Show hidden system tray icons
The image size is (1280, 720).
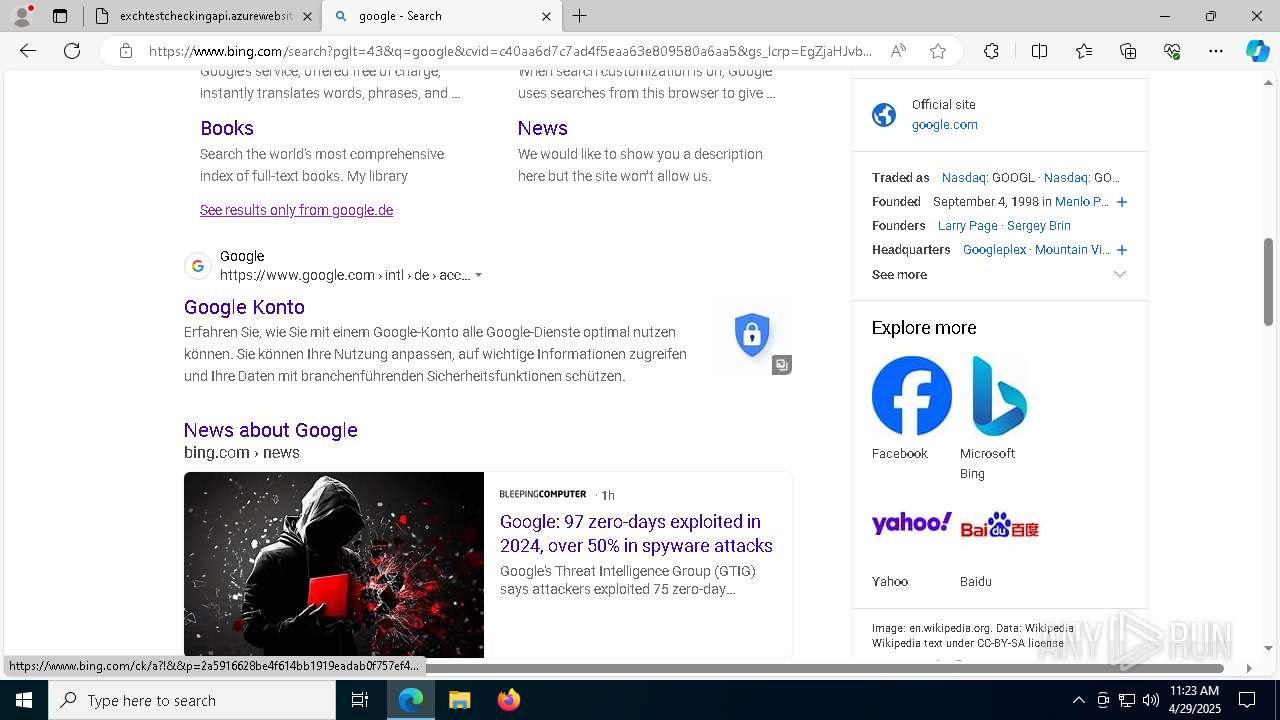click(1078, 700)
